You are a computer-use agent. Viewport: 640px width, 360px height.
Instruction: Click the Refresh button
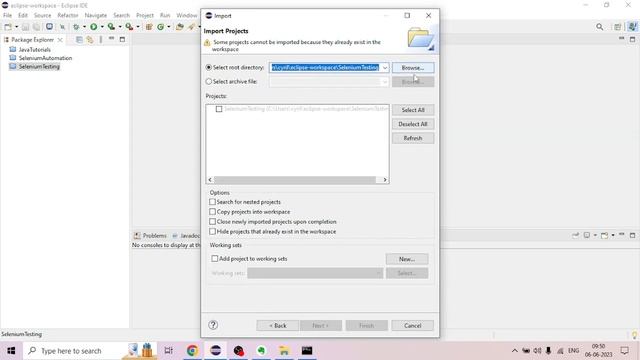(x=413, y=138)
